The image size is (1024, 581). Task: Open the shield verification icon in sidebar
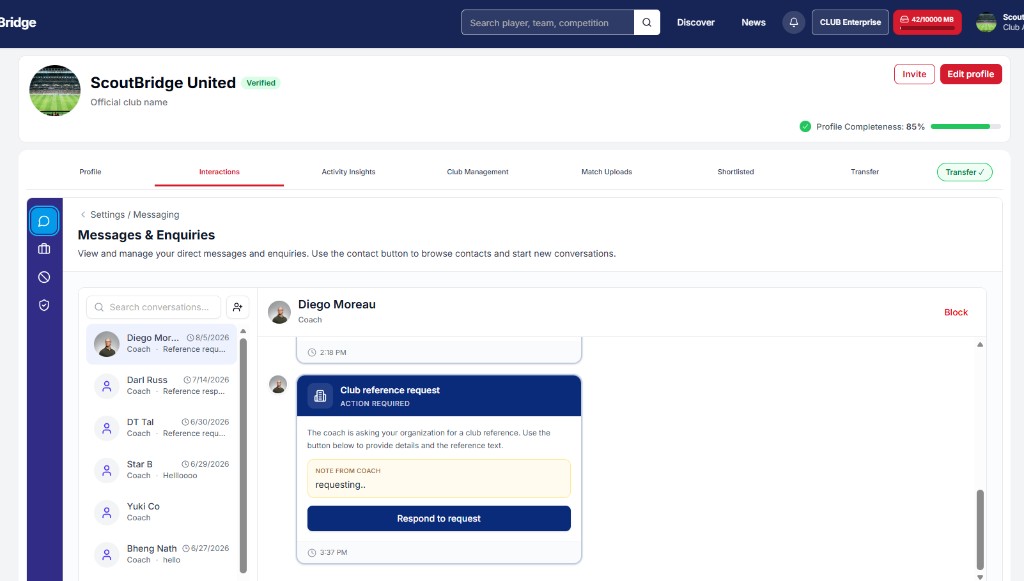tap(44, 305)
